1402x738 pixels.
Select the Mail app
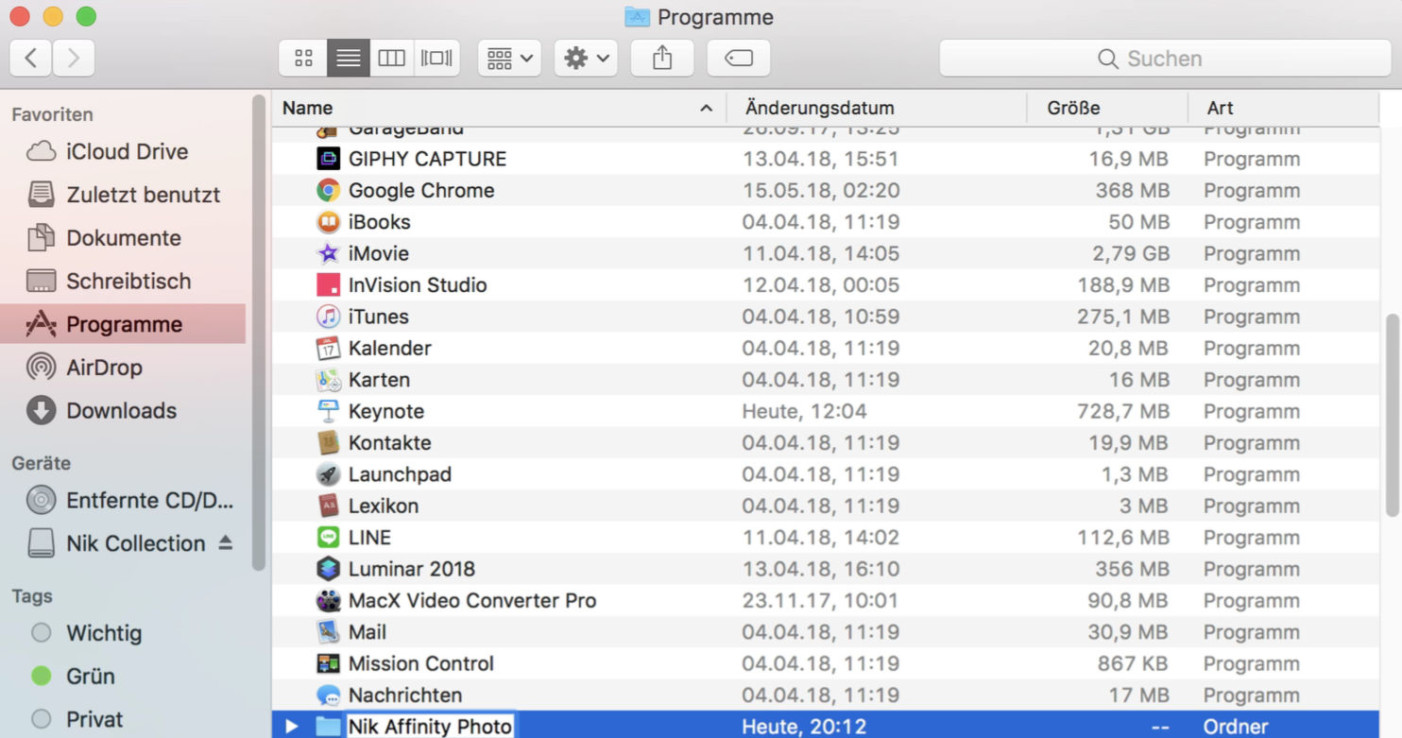(x=825, y=632)
